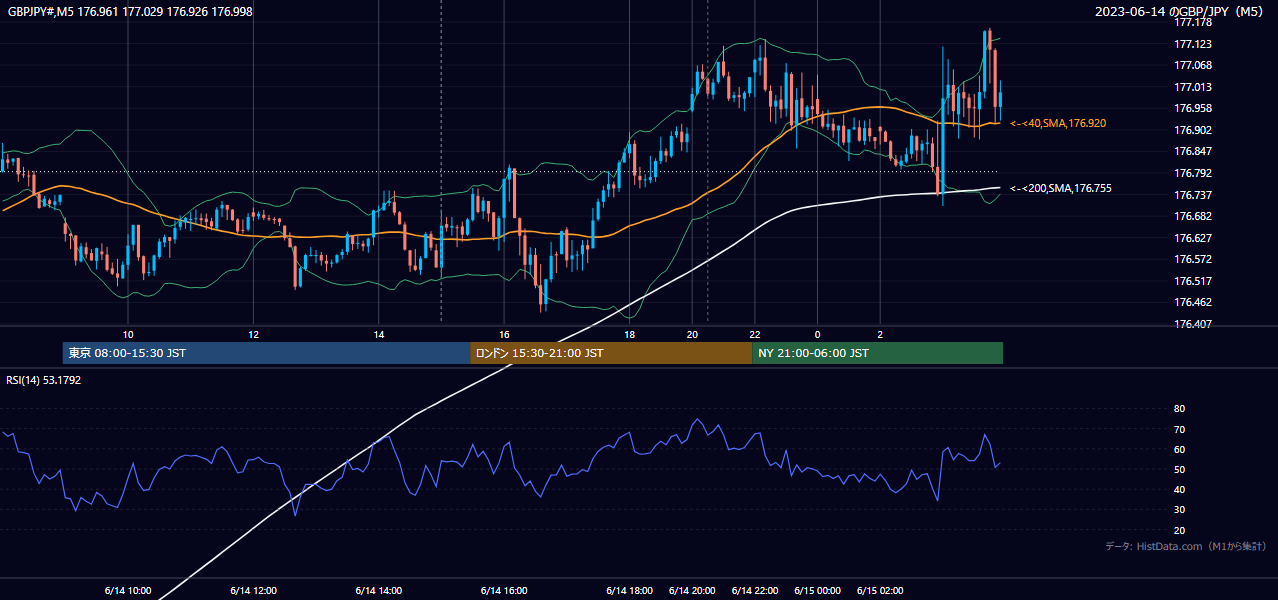Click price axis value 176.792

pyautogui.click(x=1193, y=173)
